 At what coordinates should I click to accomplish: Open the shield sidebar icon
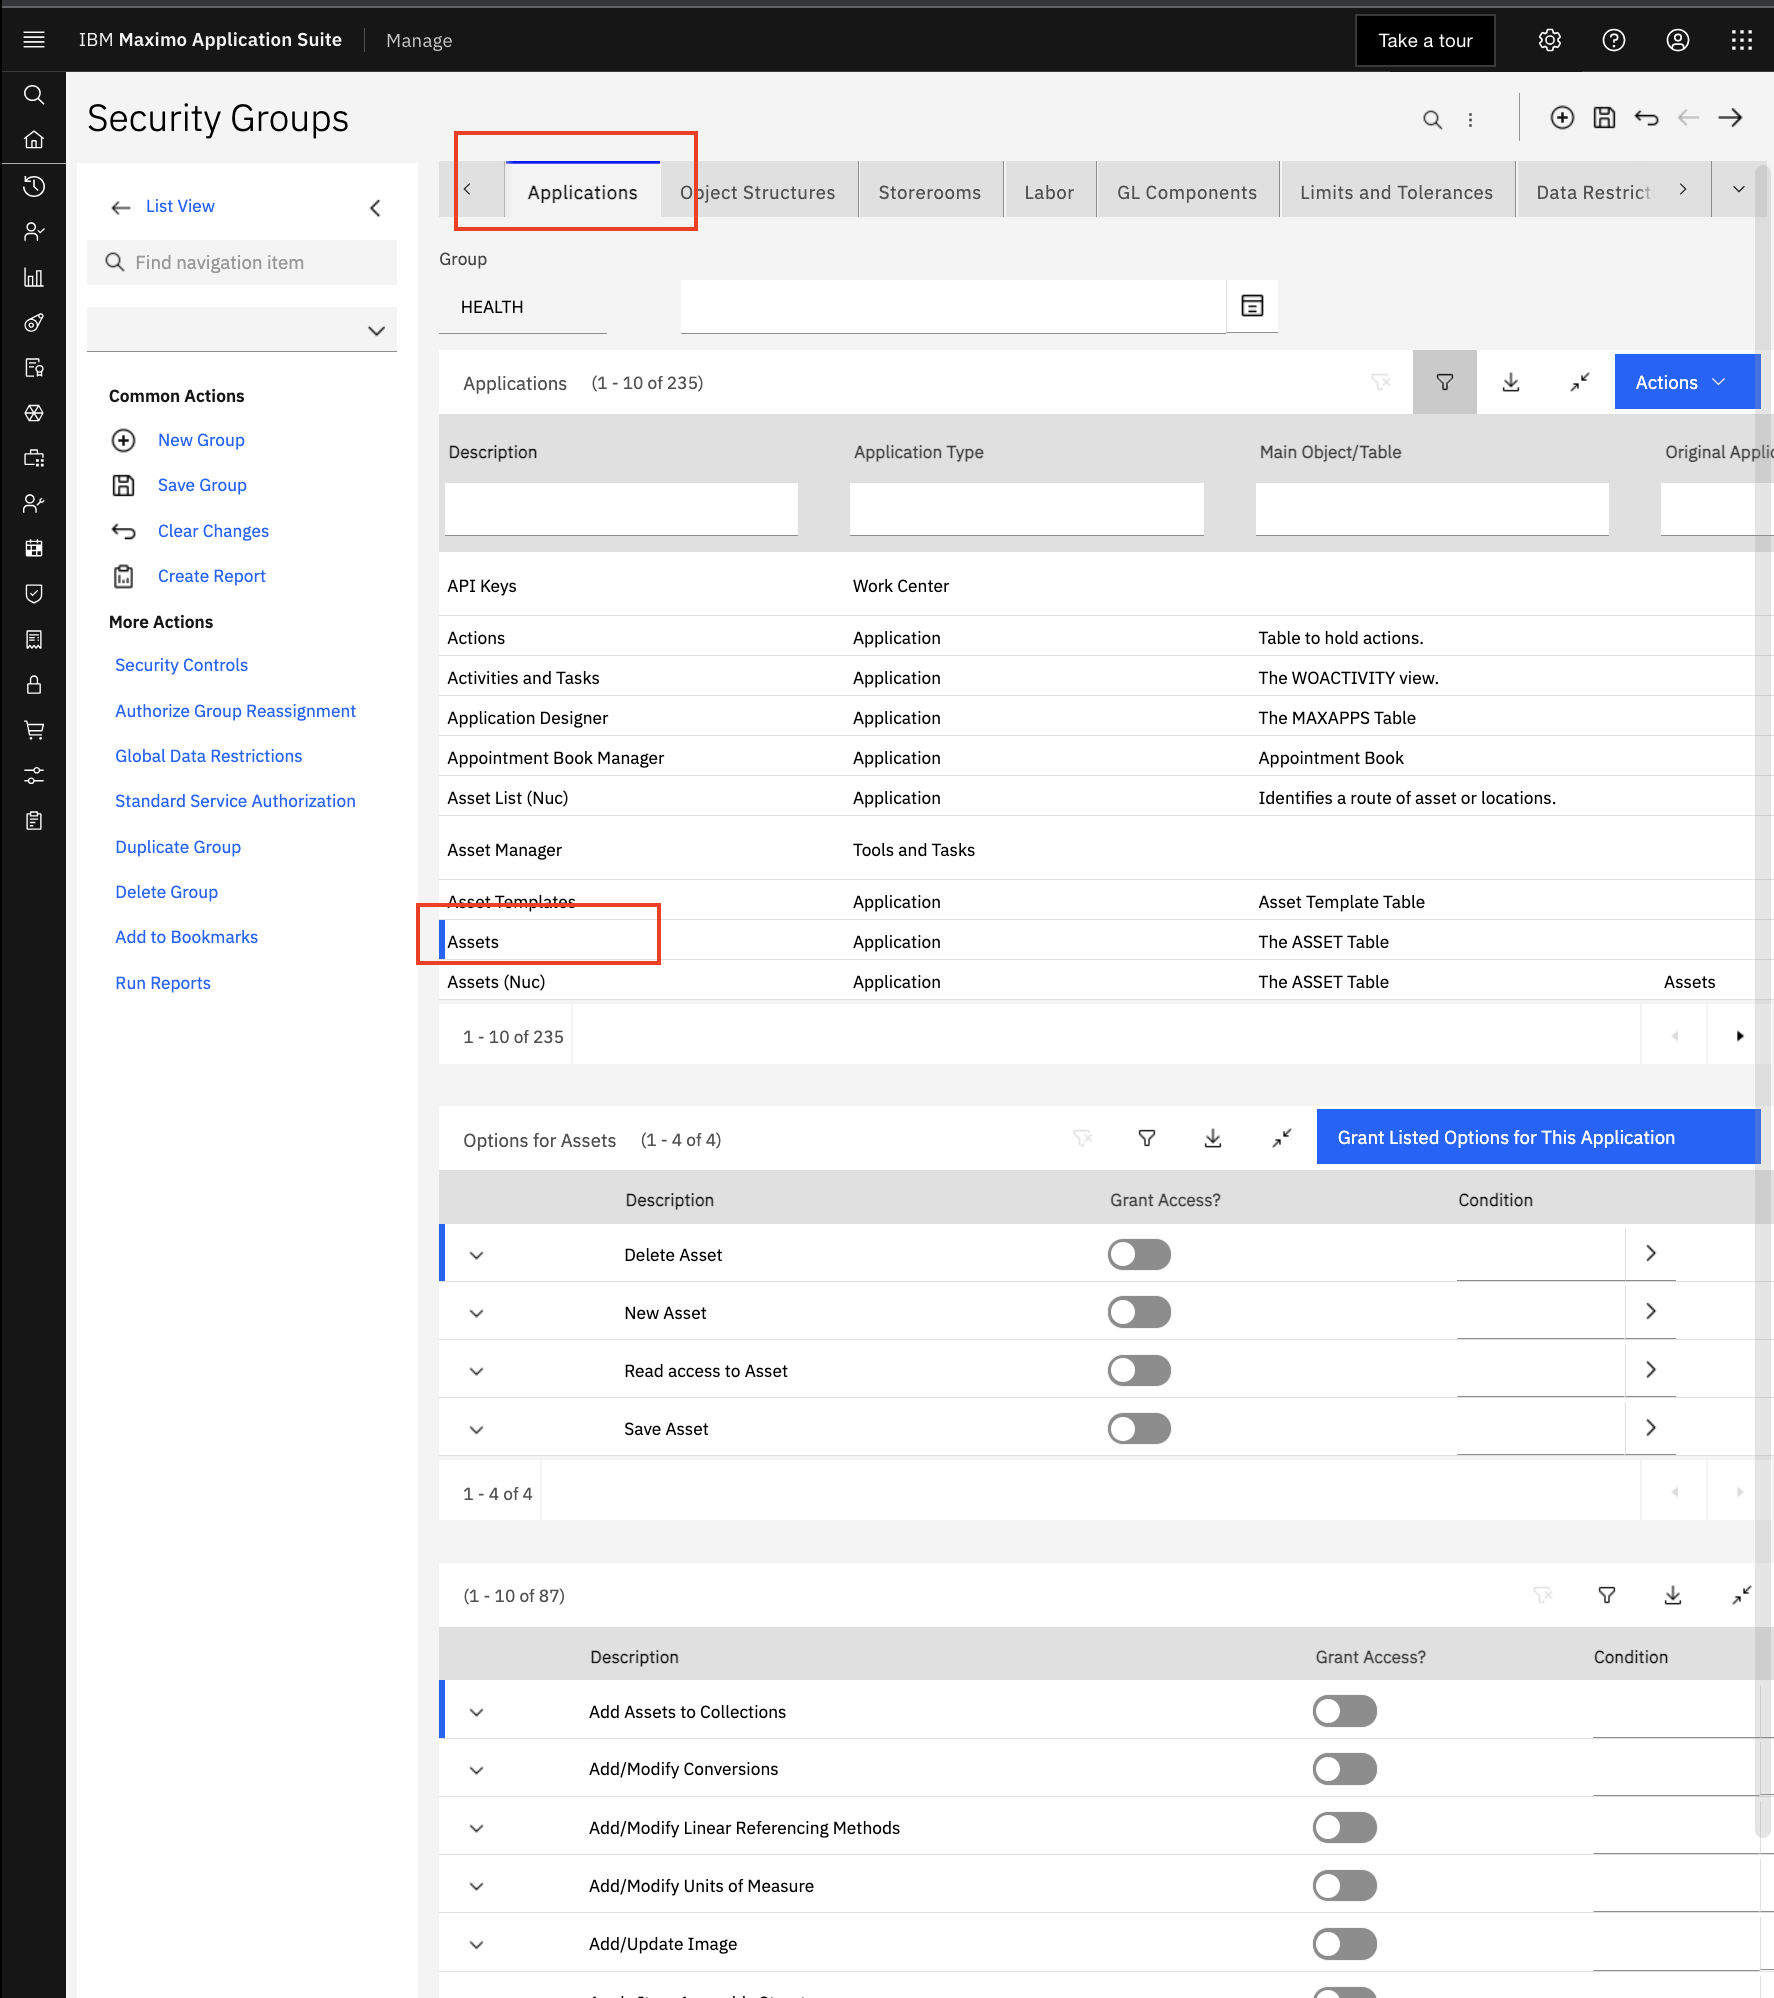click(34, 594)
